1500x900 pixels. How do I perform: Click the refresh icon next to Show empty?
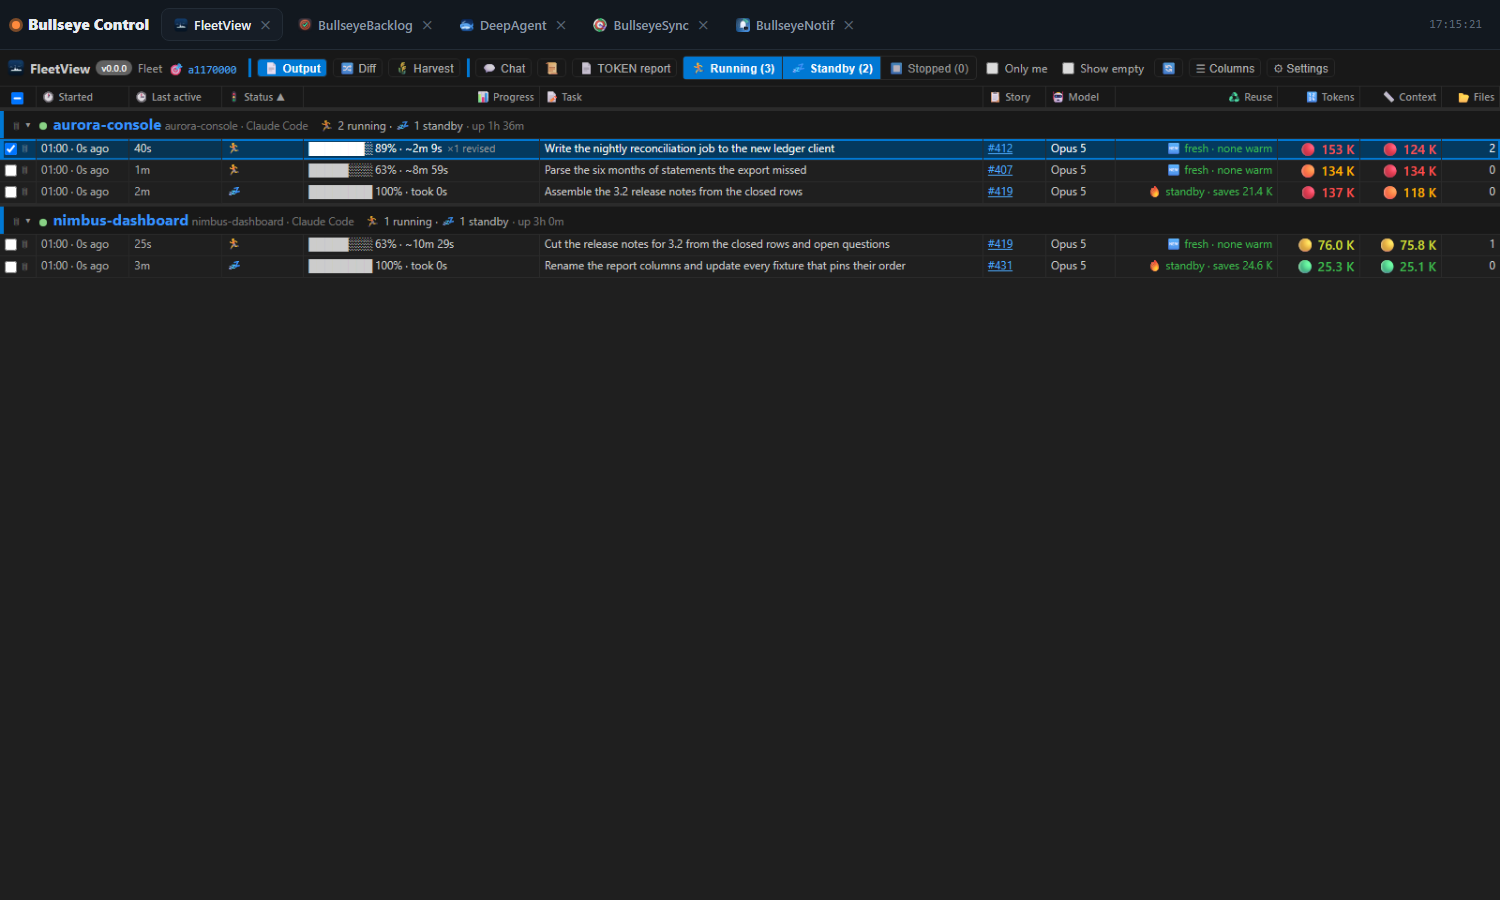point(1168,68)
